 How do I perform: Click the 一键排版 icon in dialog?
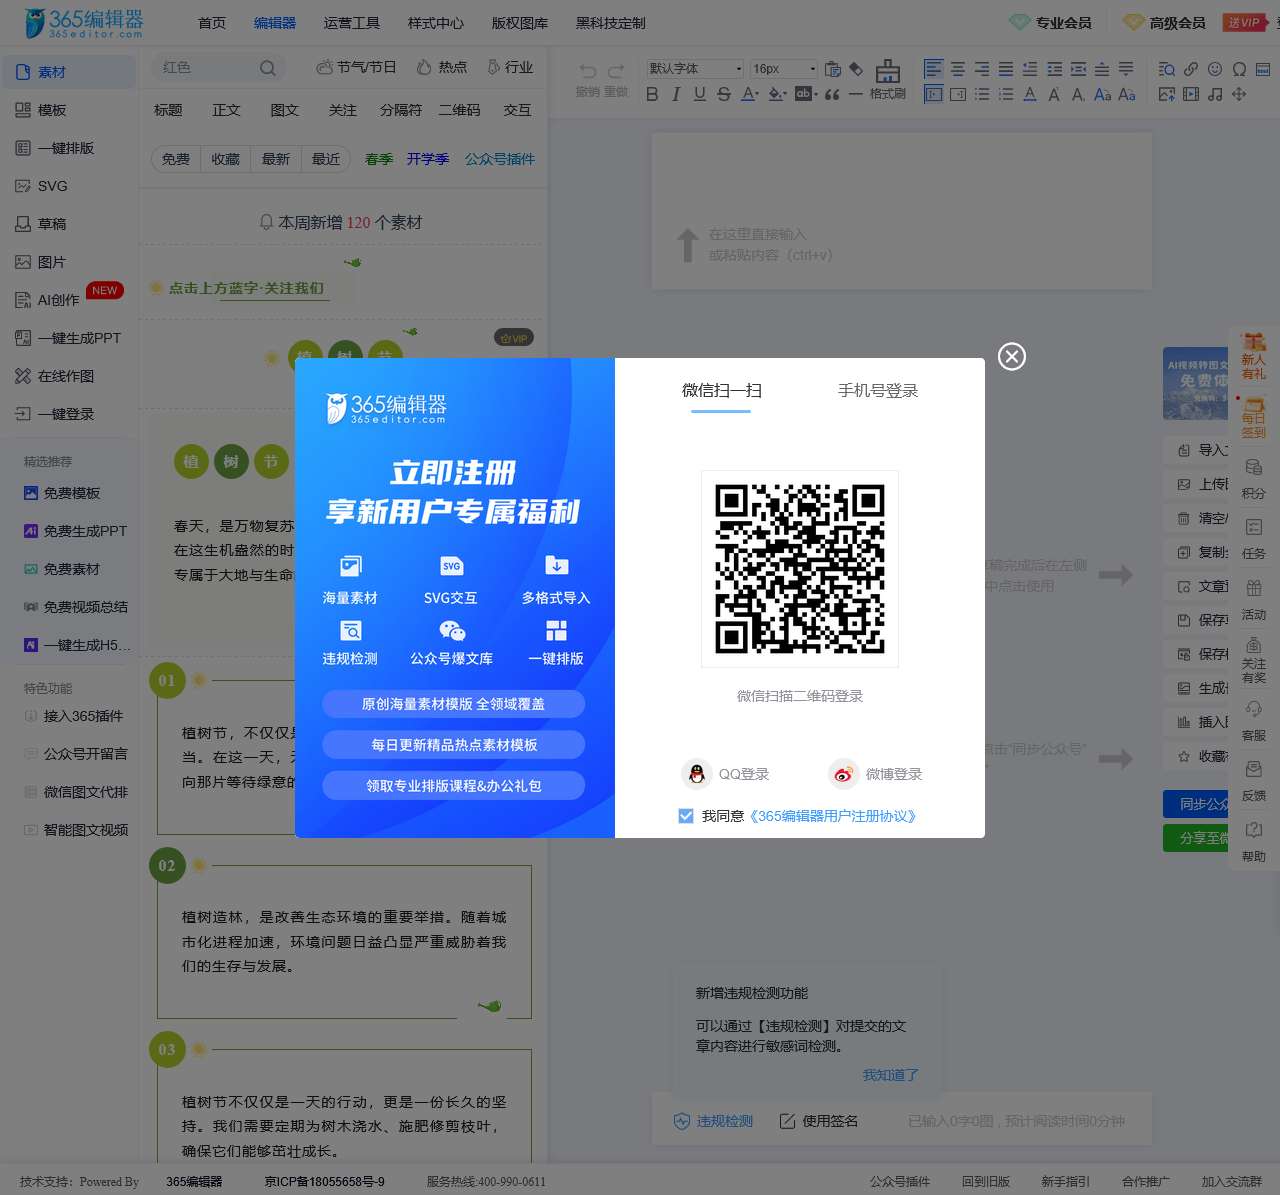point(557,631)
